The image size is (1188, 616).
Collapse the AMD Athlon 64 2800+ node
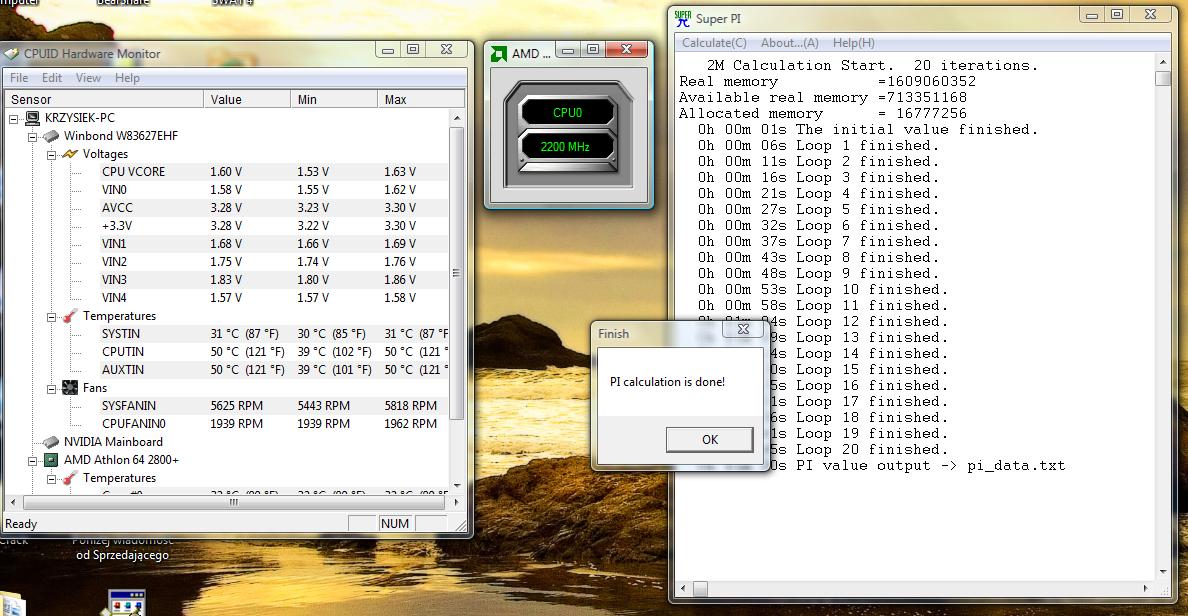coord(33,461)
